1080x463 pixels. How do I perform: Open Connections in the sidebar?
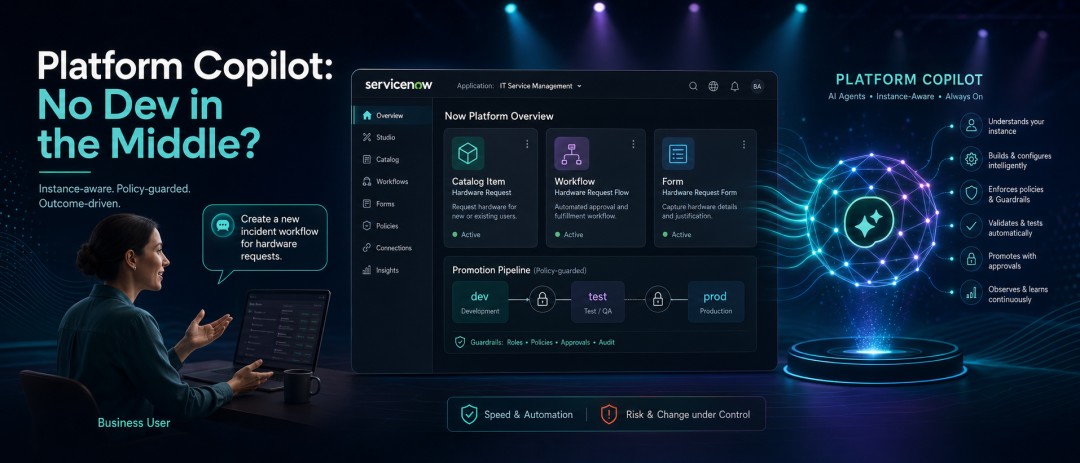click(x=393, y=248)
